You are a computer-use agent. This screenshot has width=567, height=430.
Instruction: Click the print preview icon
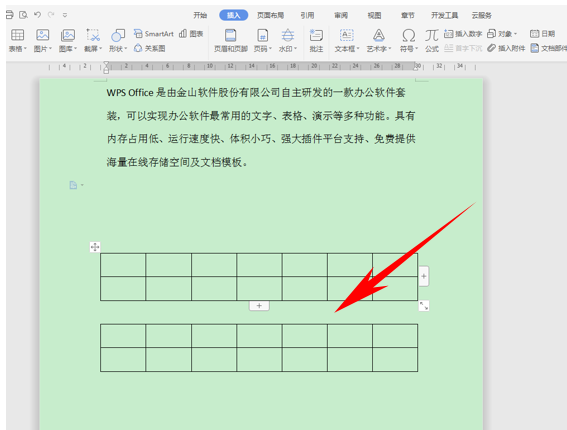24,15
